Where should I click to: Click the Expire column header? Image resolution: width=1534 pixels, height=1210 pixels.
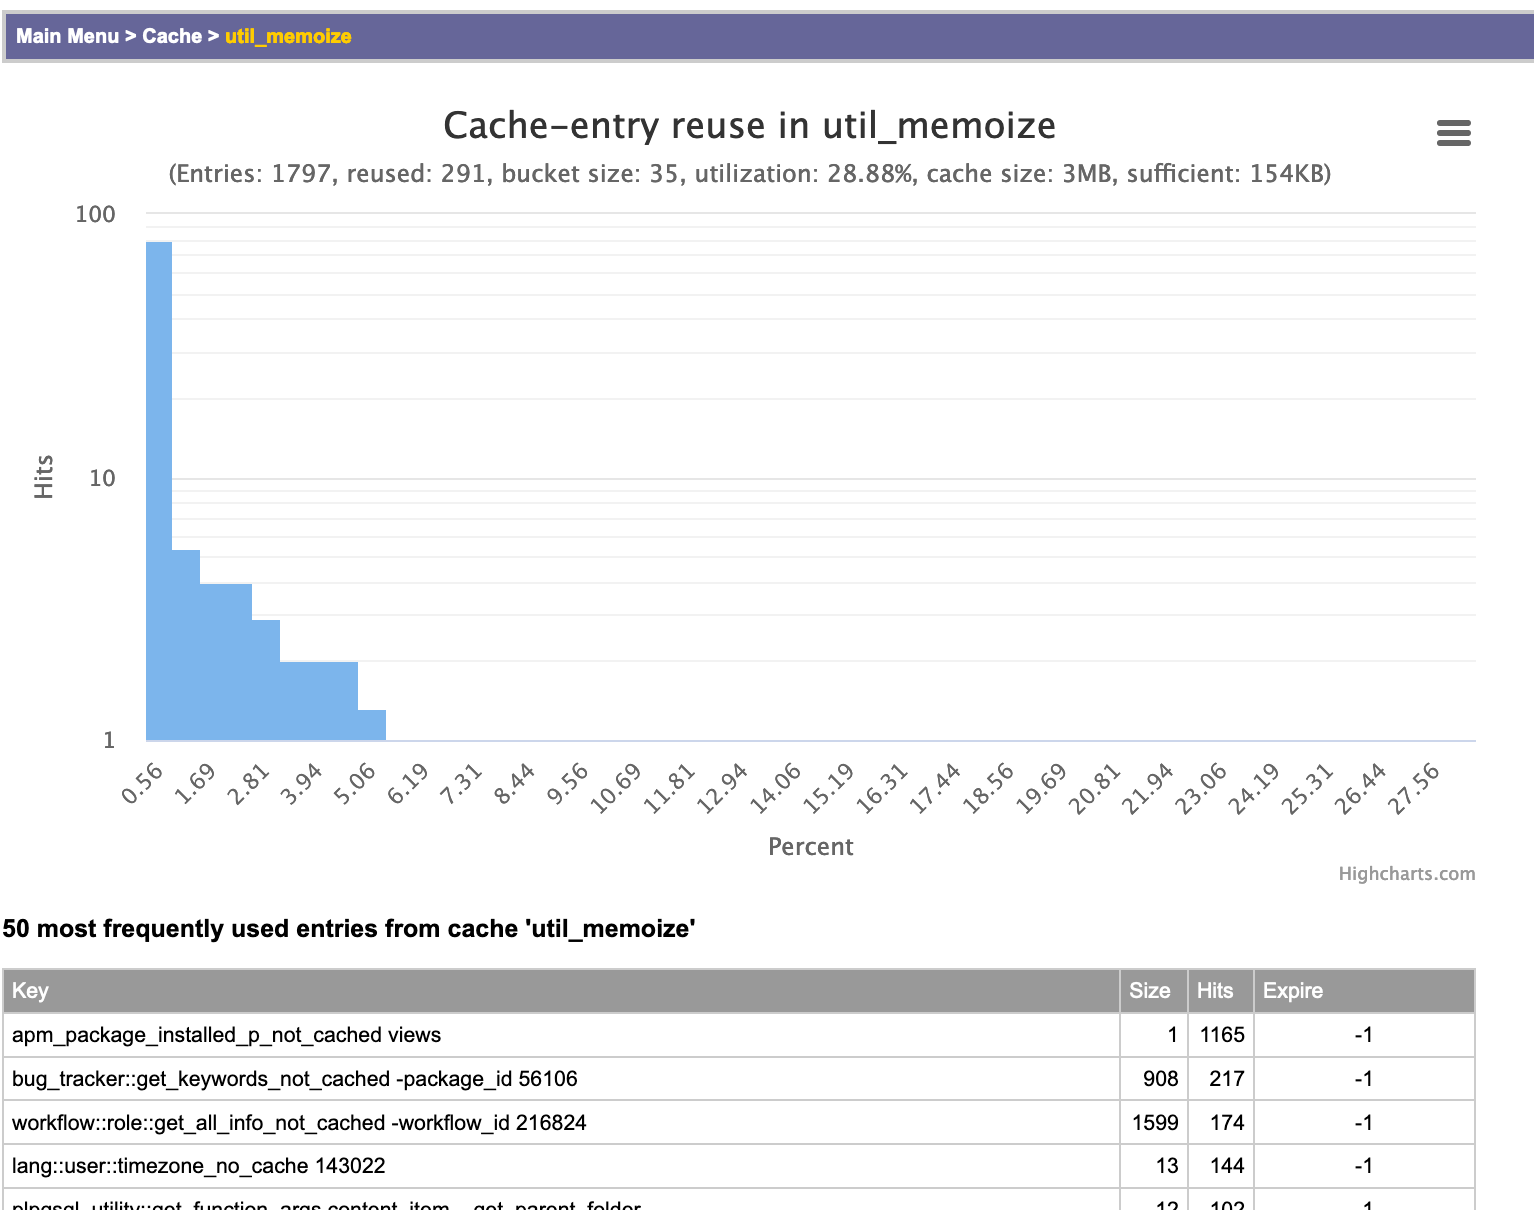(1292, 990)
